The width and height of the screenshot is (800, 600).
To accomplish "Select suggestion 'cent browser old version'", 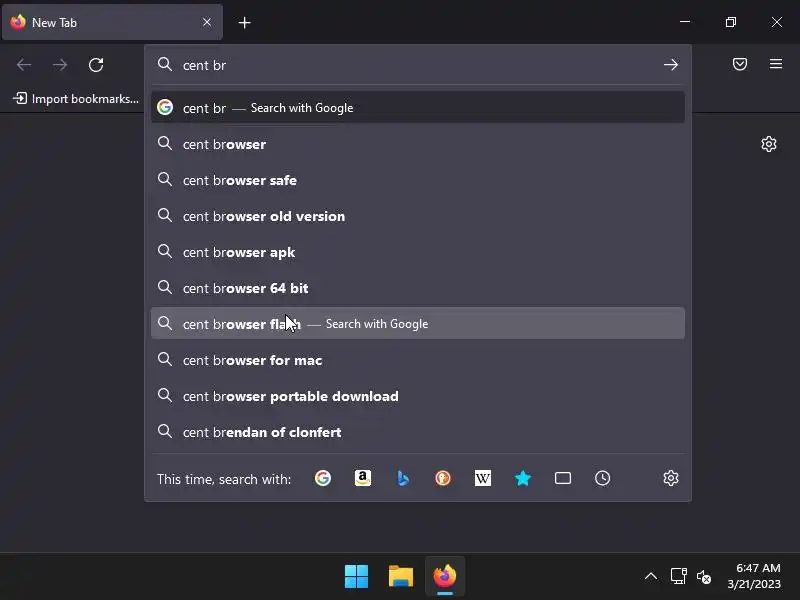I will [417, 216].
